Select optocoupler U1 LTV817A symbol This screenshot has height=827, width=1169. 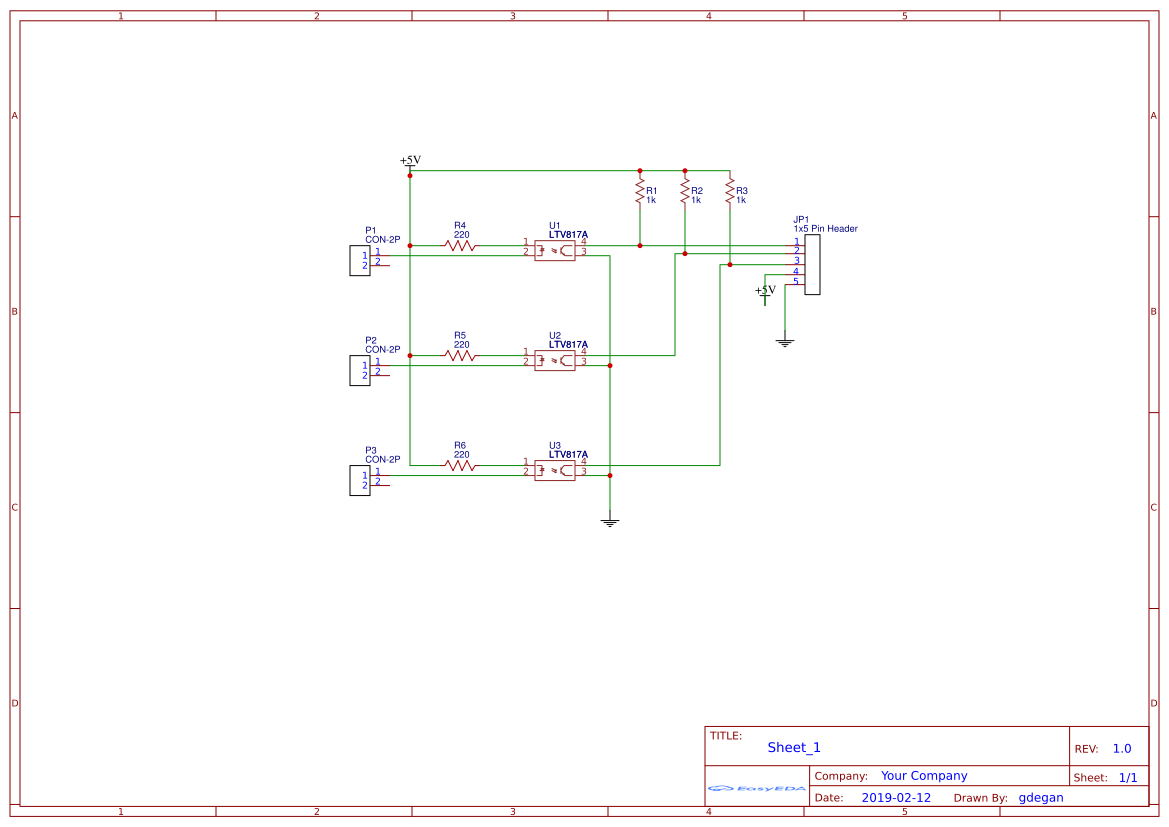[556, 250]
